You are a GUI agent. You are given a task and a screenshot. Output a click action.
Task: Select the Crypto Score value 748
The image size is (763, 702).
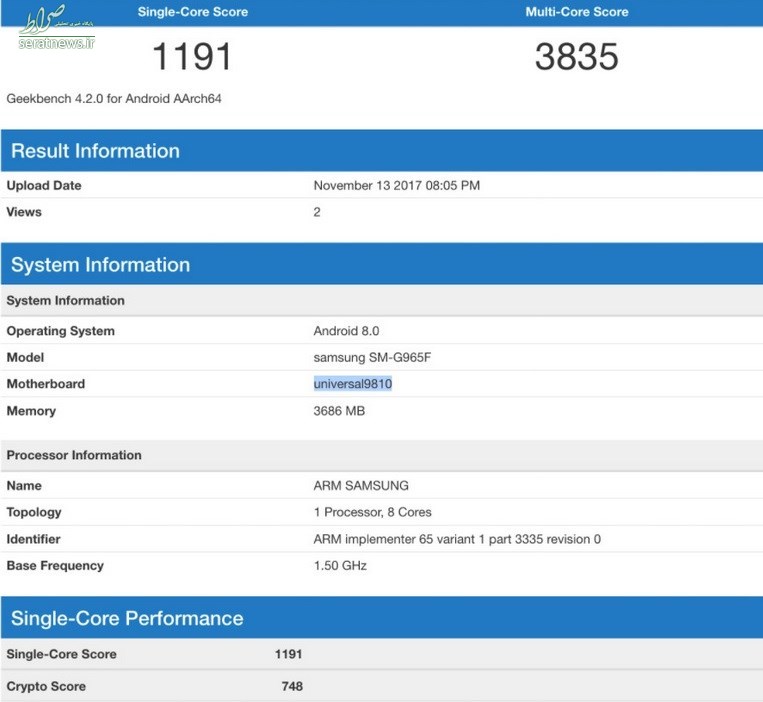[x=292, y=686]
